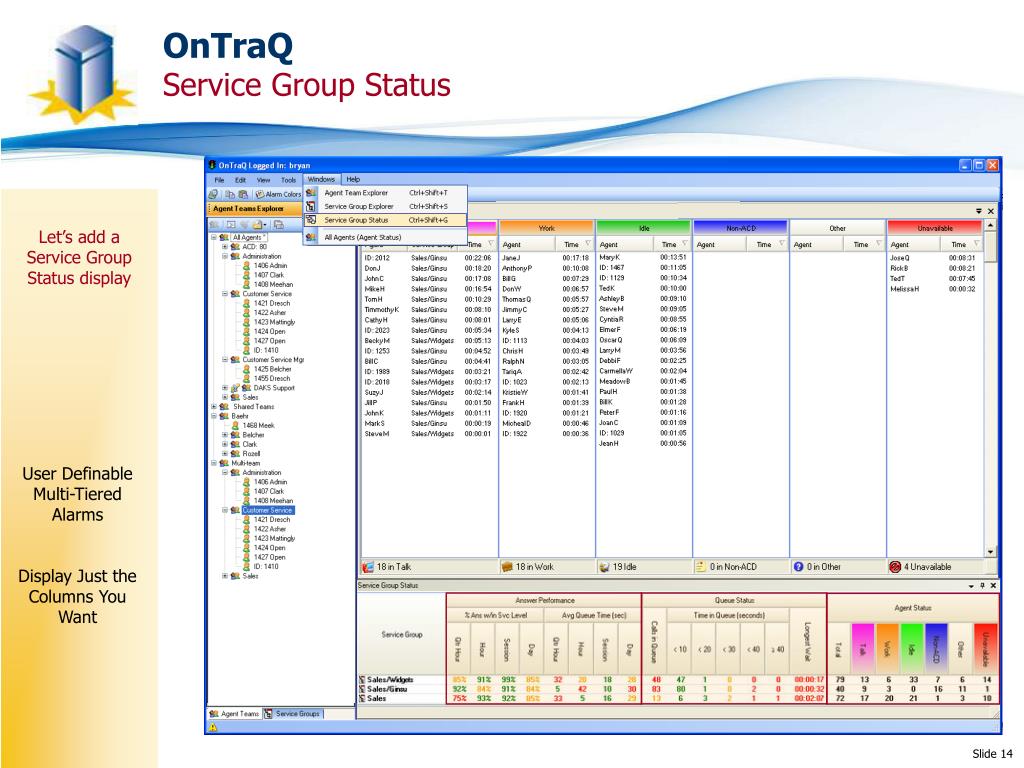Open the Tools menu
Image resolution: width=1024 pixels, height=768 pixels.
point(289,180)
